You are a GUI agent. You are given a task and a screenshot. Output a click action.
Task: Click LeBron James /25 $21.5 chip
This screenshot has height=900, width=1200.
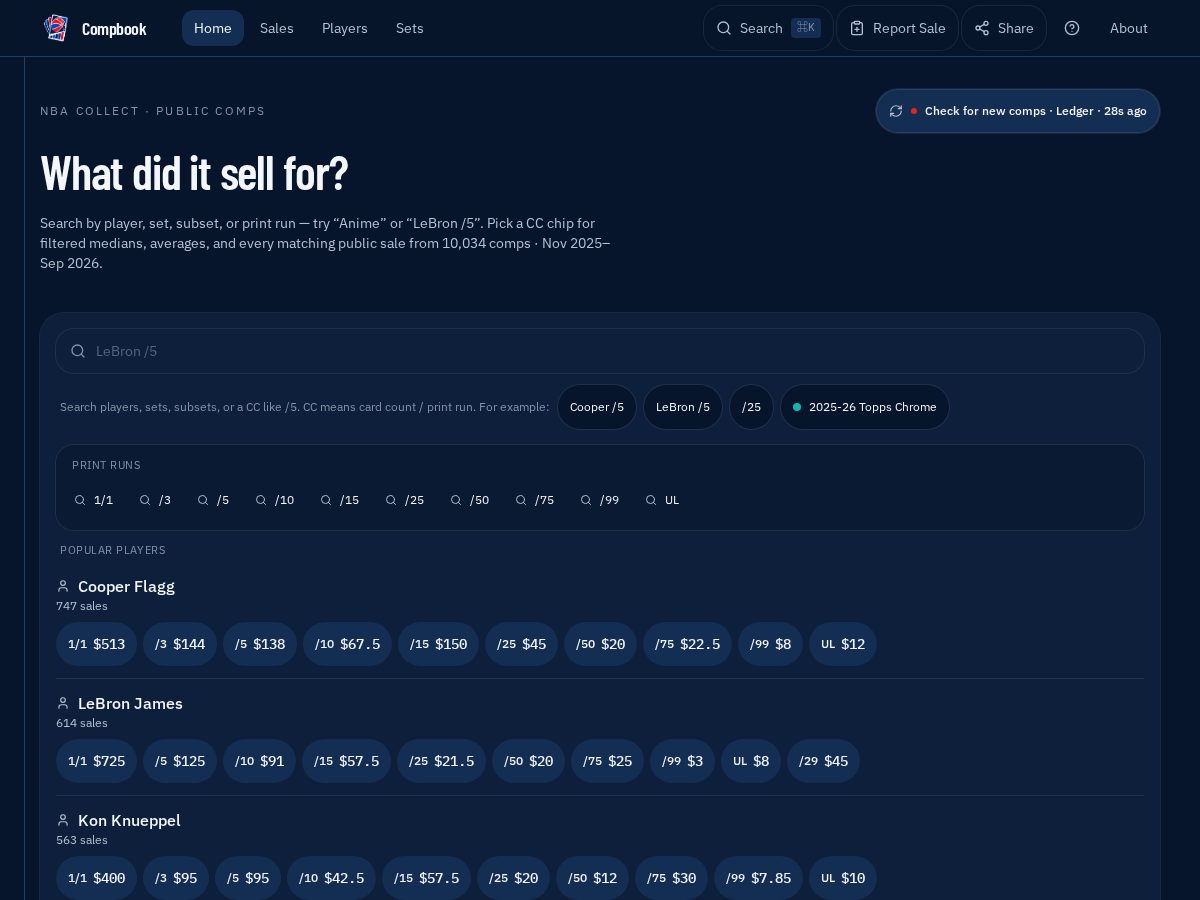pyautogui.click(x=441, y=761)
